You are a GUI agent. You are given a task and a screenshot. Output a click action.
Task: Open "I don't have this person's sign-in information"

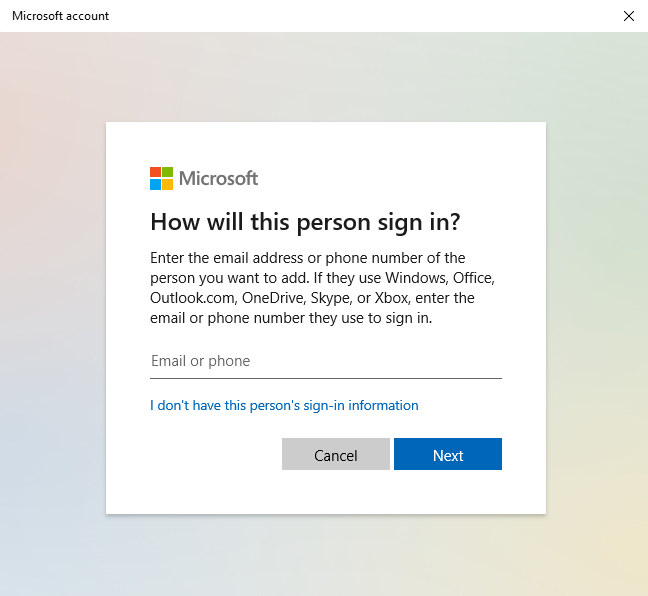pos(284,405)
